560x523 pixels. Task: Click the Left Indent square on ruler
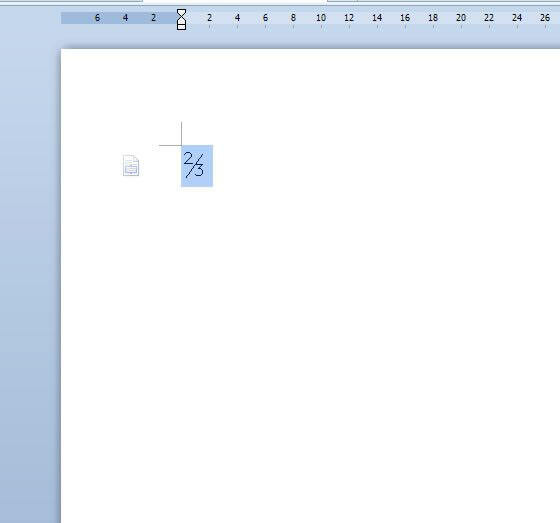(x=181, y=26)
